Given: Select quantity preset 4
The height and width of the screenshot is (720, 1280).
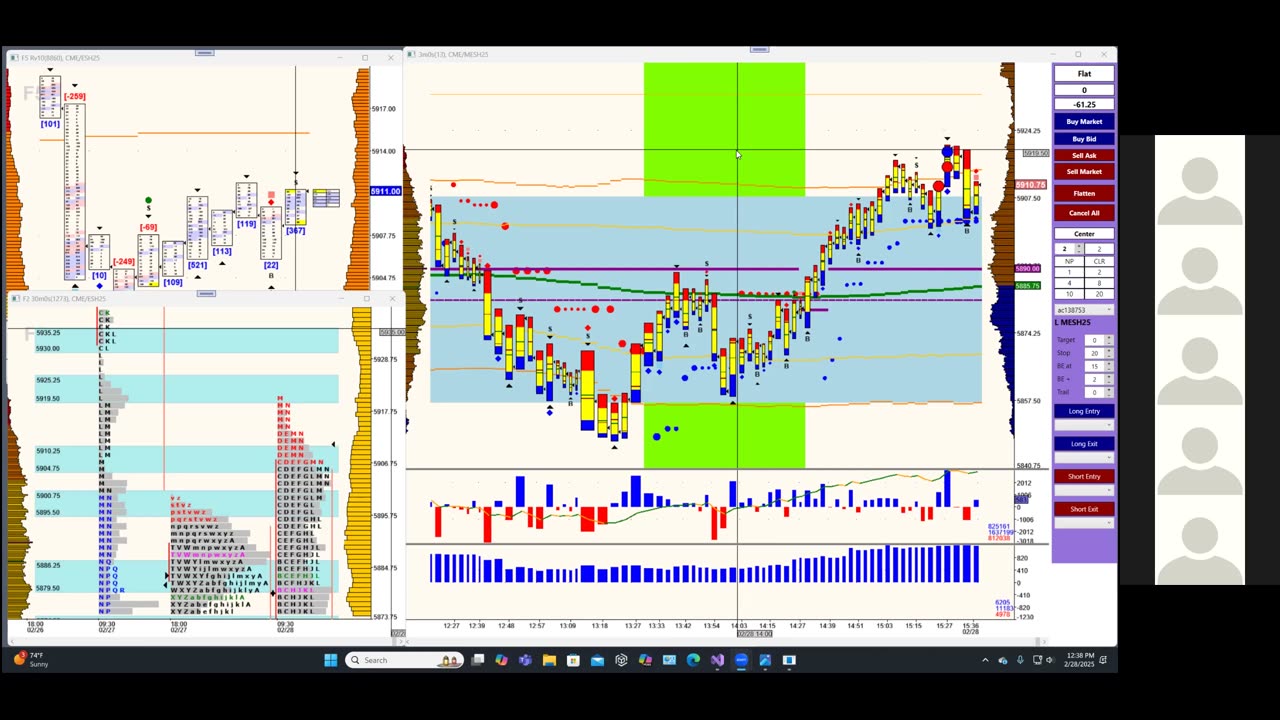Looking at the screenshot, I should 1068,283.
